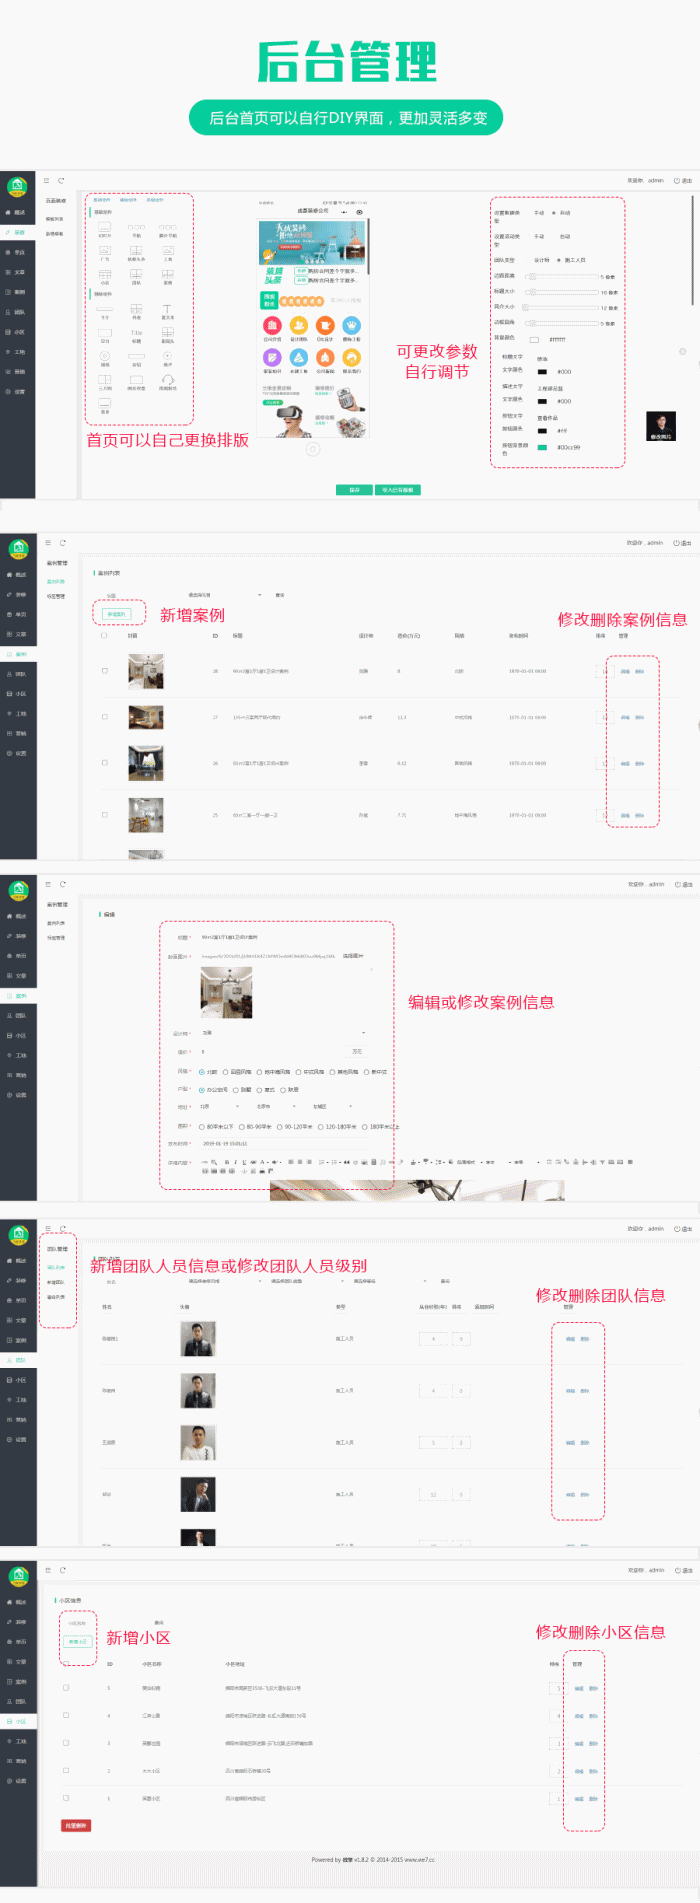Click 删除 for case ID 26
This screenshot has height=1903, width=700.
640,763
